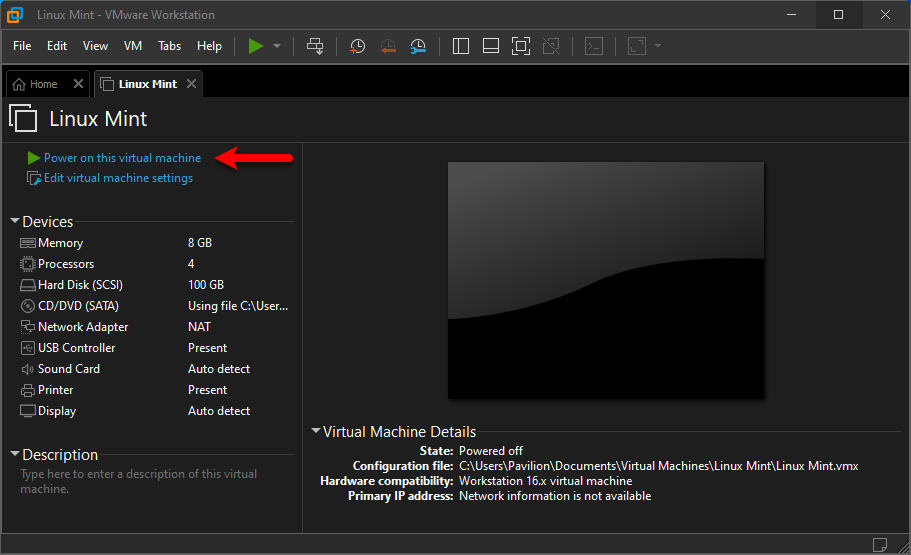Click Power on this virtual machine link
The image size is (911, 555).
tap(123, 158)
